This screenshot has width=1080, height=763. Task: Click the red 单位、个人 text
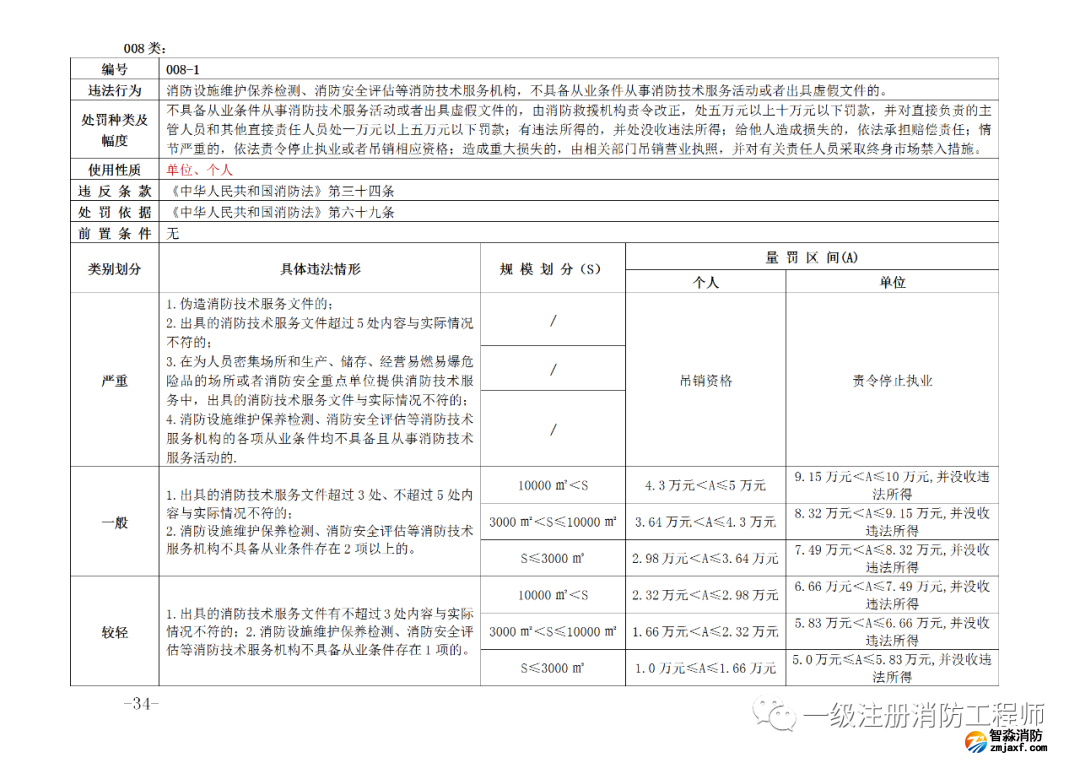[x=199, y=170]
